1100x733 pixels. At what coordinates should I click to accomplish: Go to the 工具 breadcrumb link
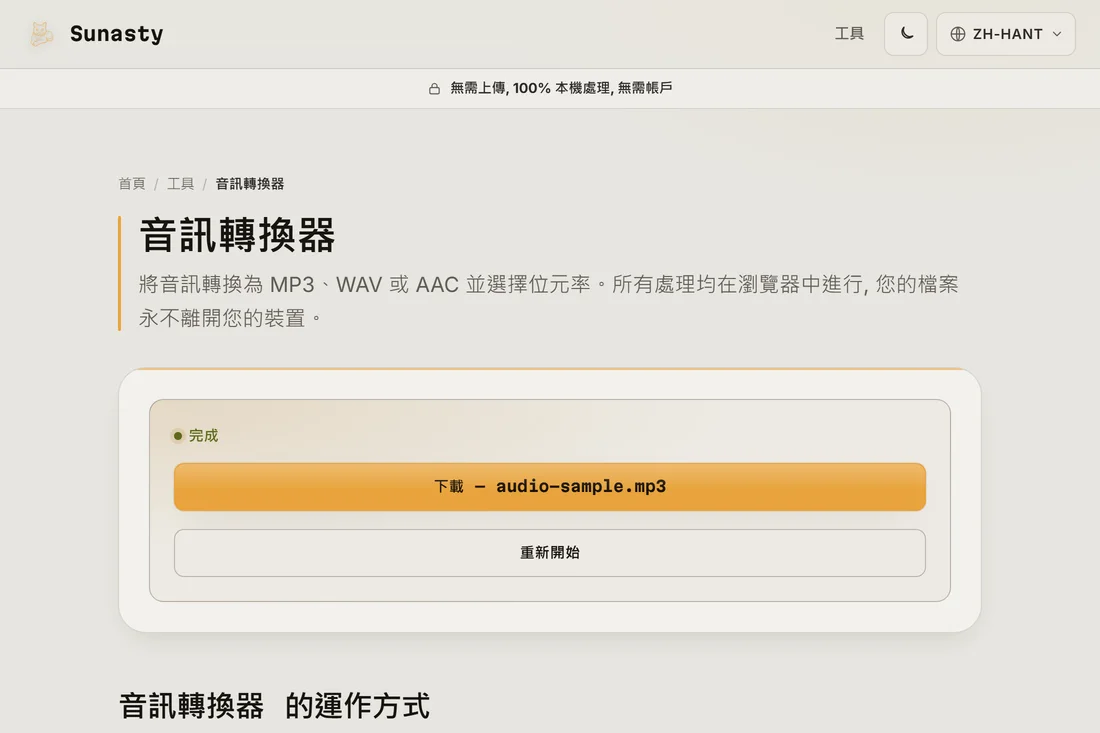180,184
